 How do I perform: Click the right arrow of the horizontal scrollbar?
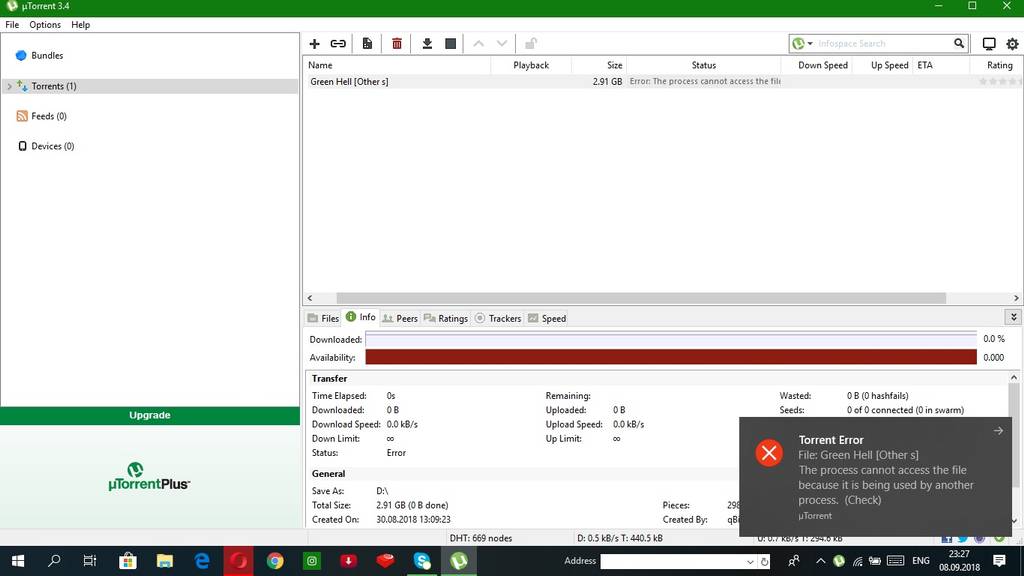(1016, 298)
